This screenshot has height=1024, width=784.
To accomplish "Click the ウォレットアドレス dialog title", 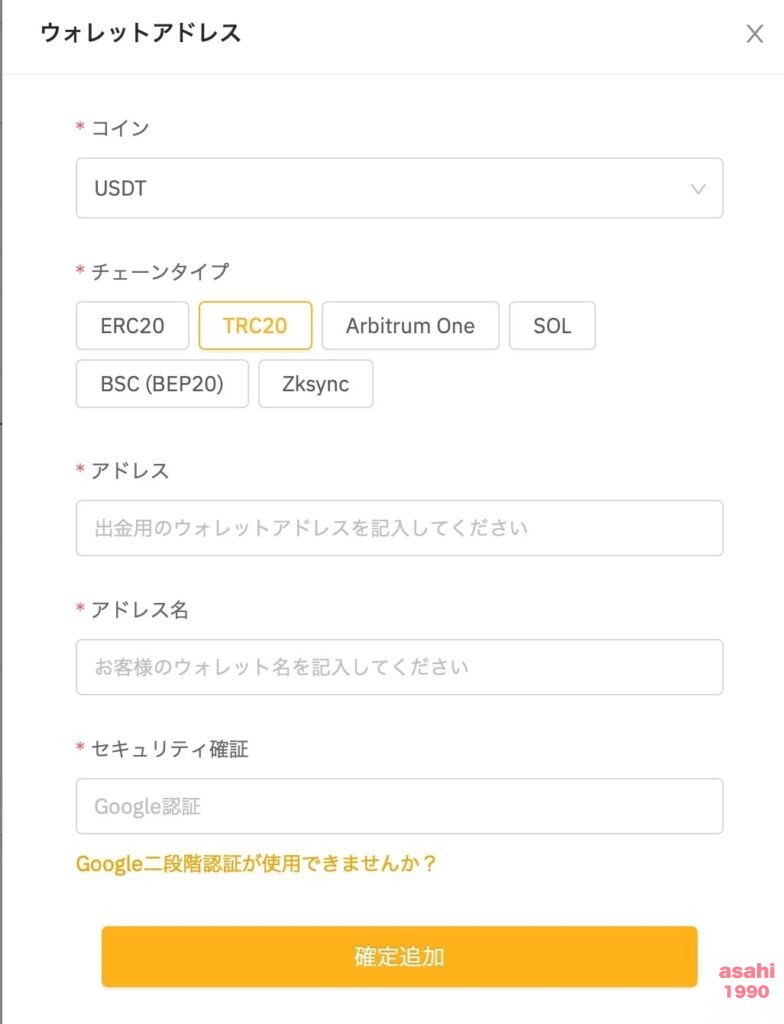I will click(140, 33).
